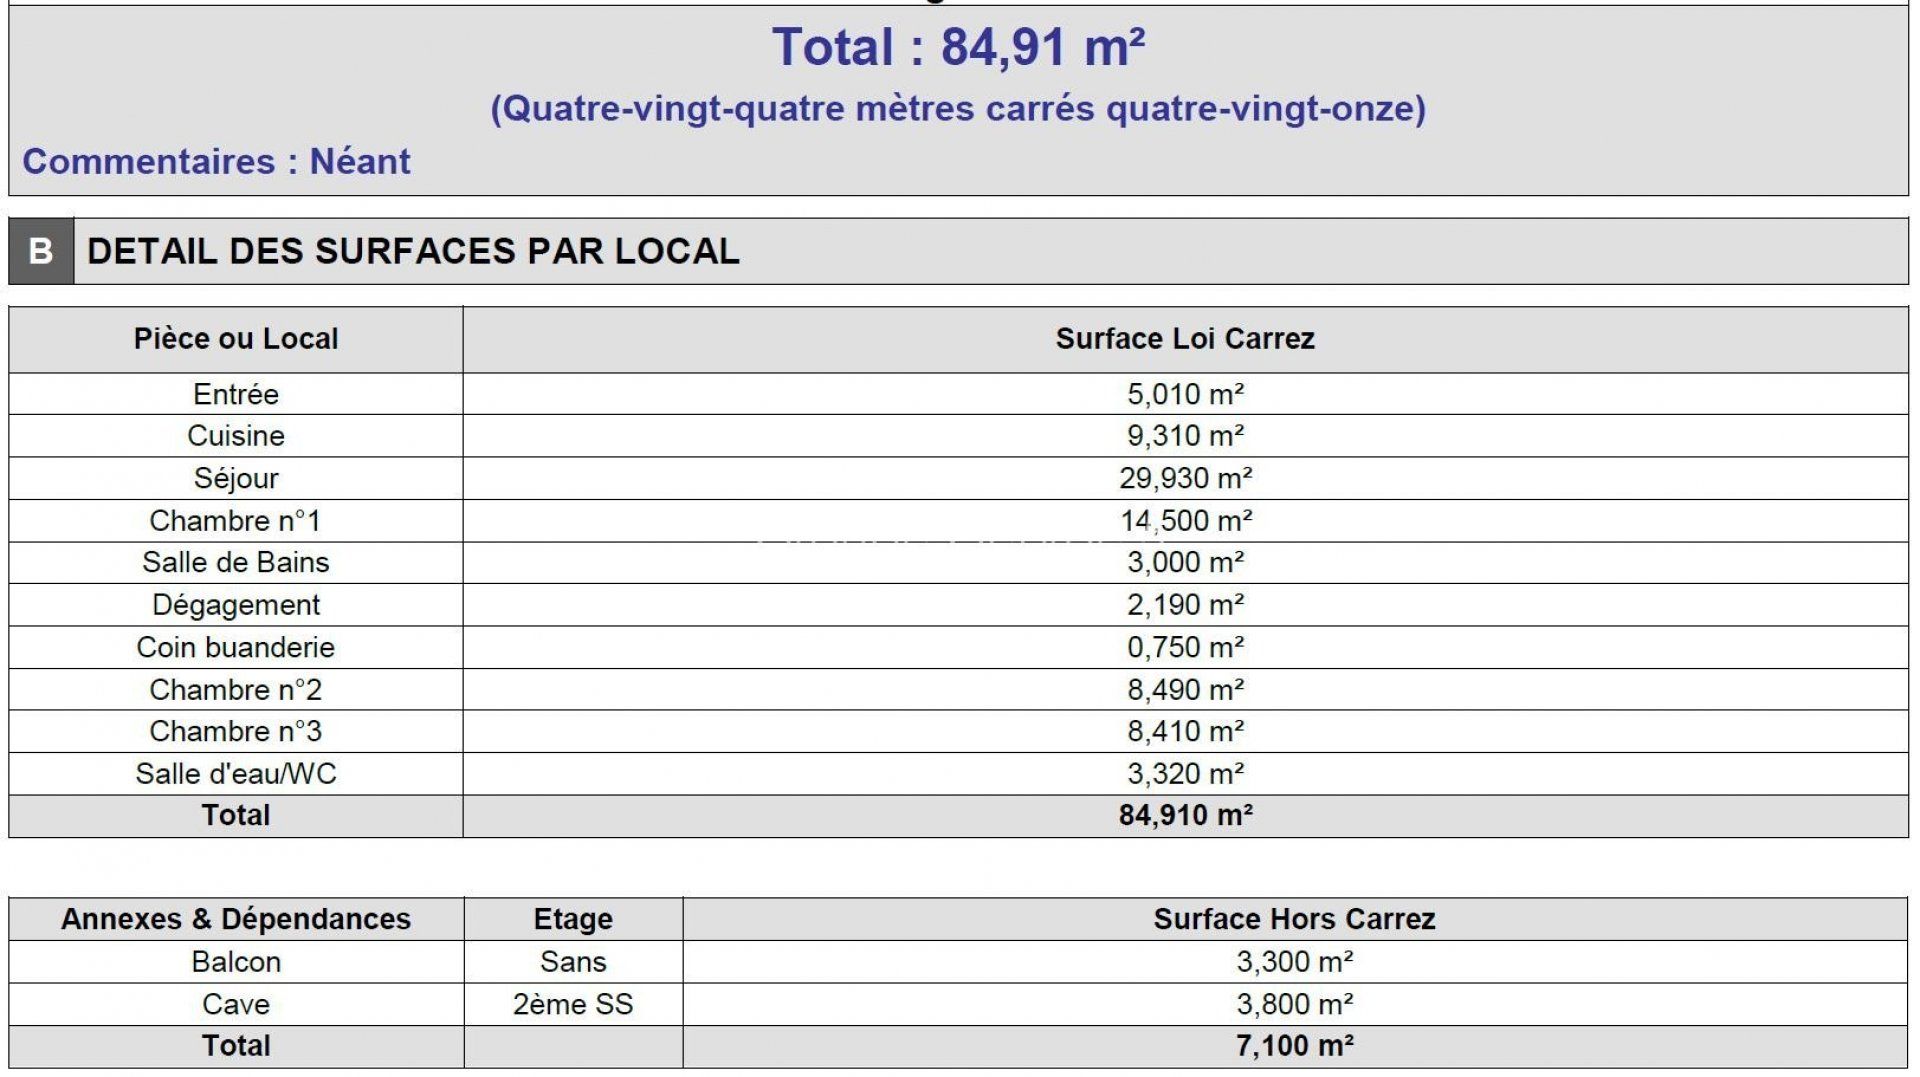Image resolution: width=1920 pixels, height=1077 pixels.
Task: Click the 'Surface Loi Carrez' column header
Action: [x=1185, y=339]
